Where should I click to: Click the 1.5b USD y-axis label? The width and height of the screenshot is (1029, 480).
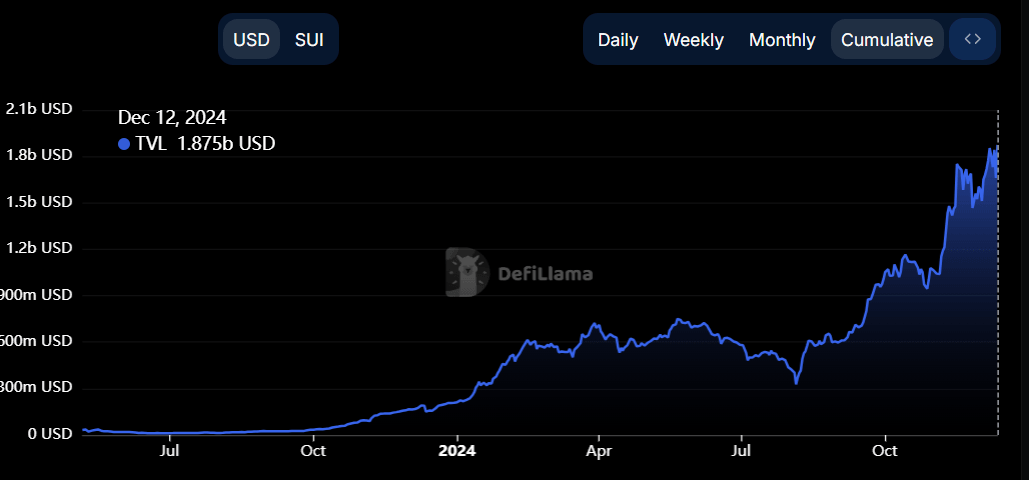click(39, 202)
